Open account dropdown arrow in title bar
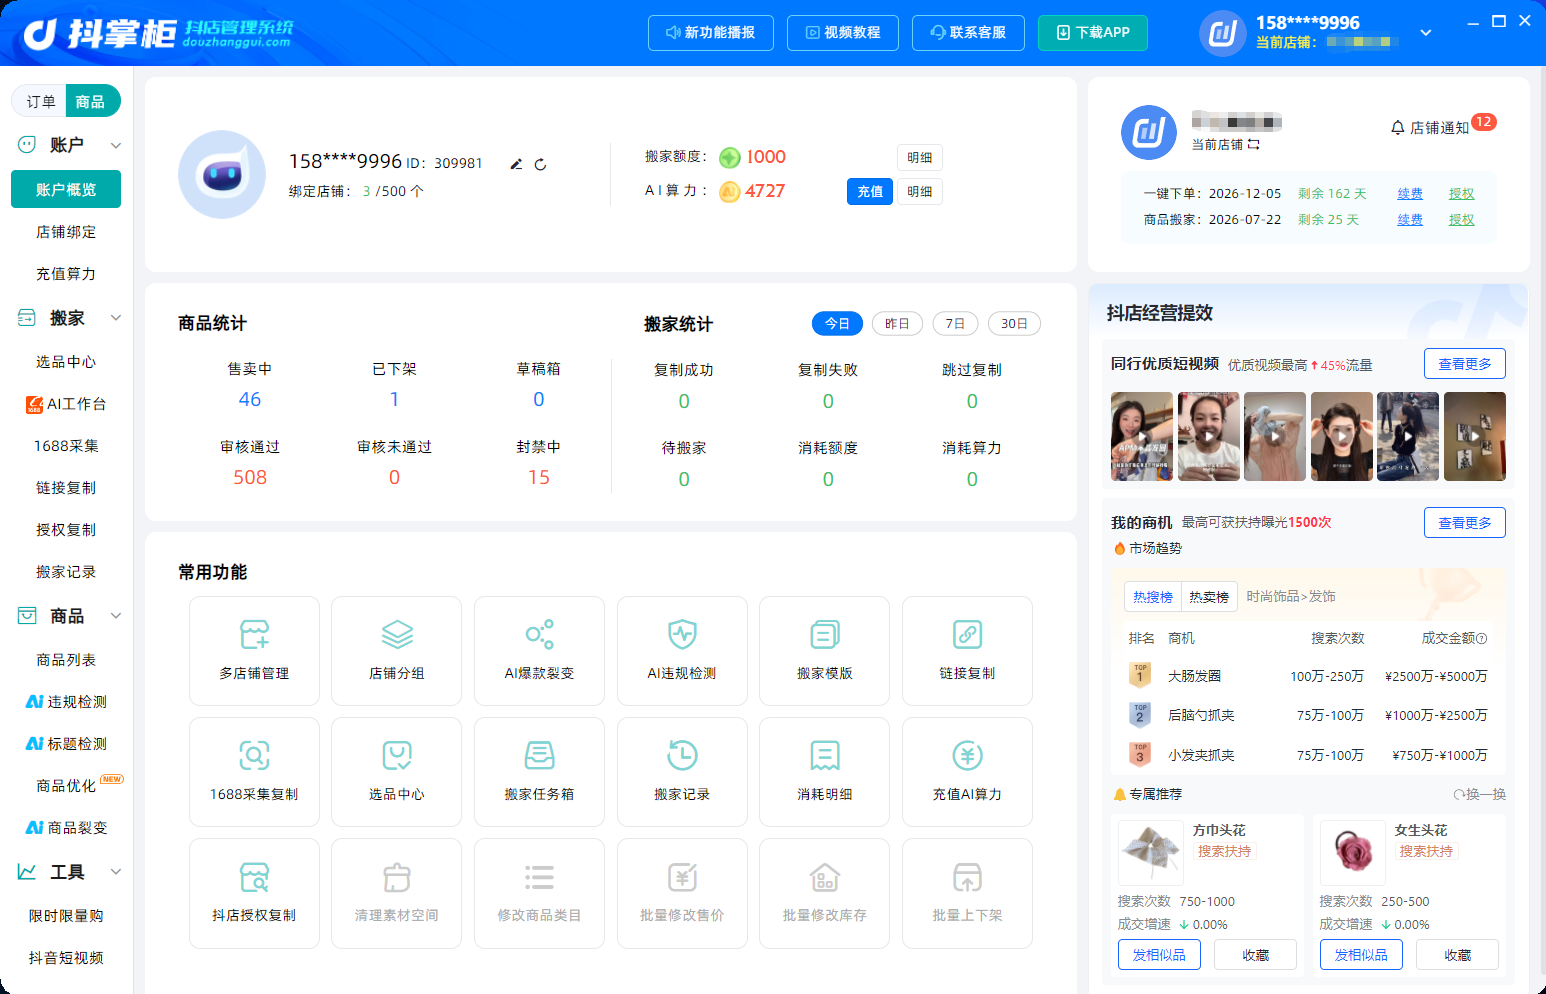This screenshot has height=994, width=1546. pyautogui.click(x=1426, y=33)
